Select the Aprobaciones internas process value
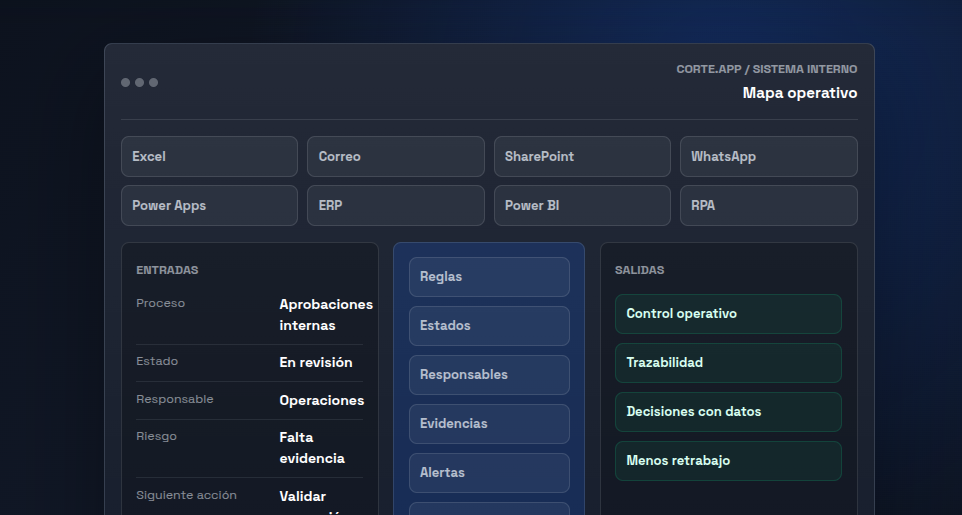962x515 pixels. 326,315
